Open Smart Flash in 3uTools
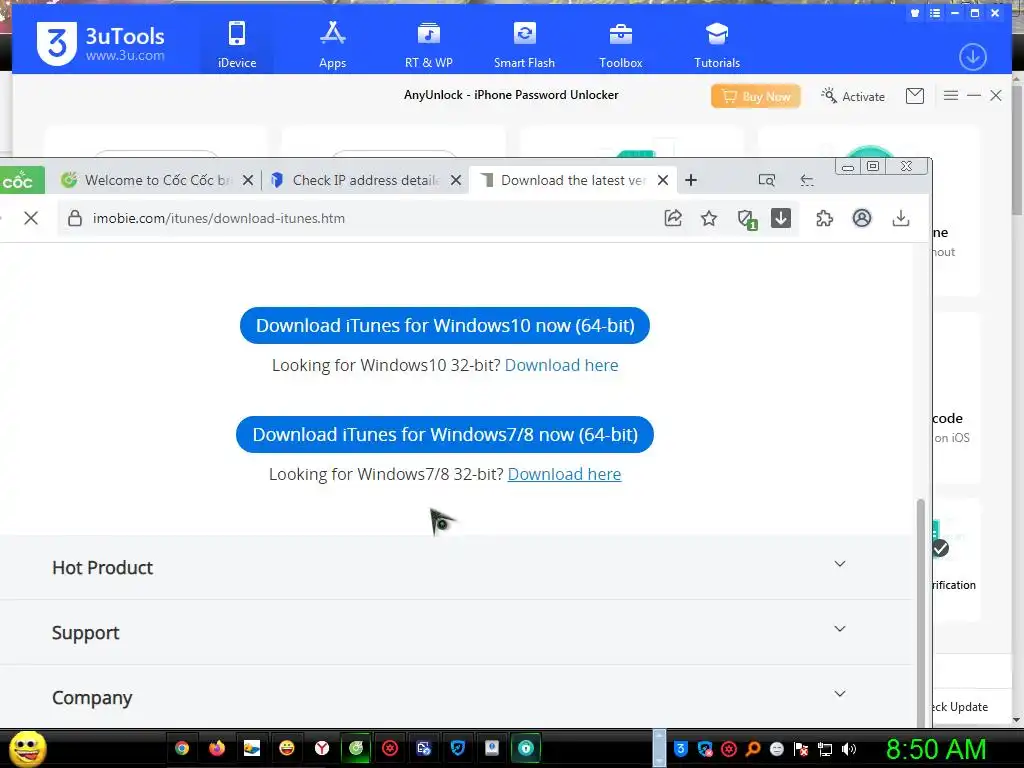 point(524,44)
